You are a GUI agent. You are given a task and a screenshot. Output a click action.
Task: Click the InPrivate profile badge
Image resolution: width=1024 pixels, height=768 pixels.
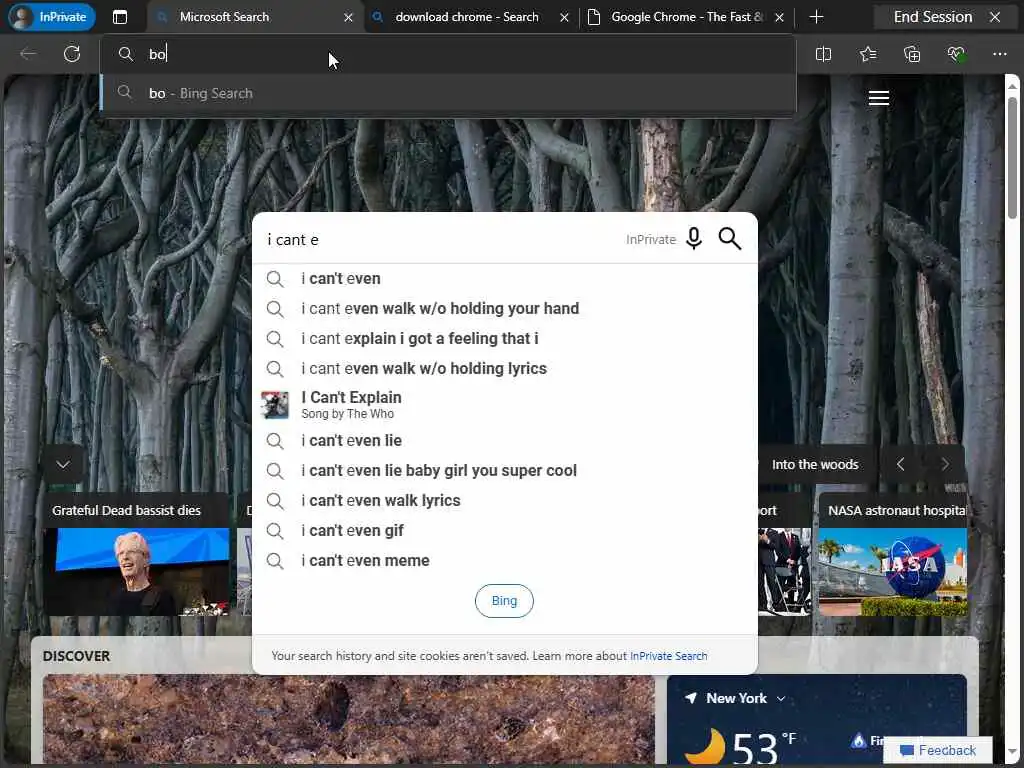pos(52,17)
